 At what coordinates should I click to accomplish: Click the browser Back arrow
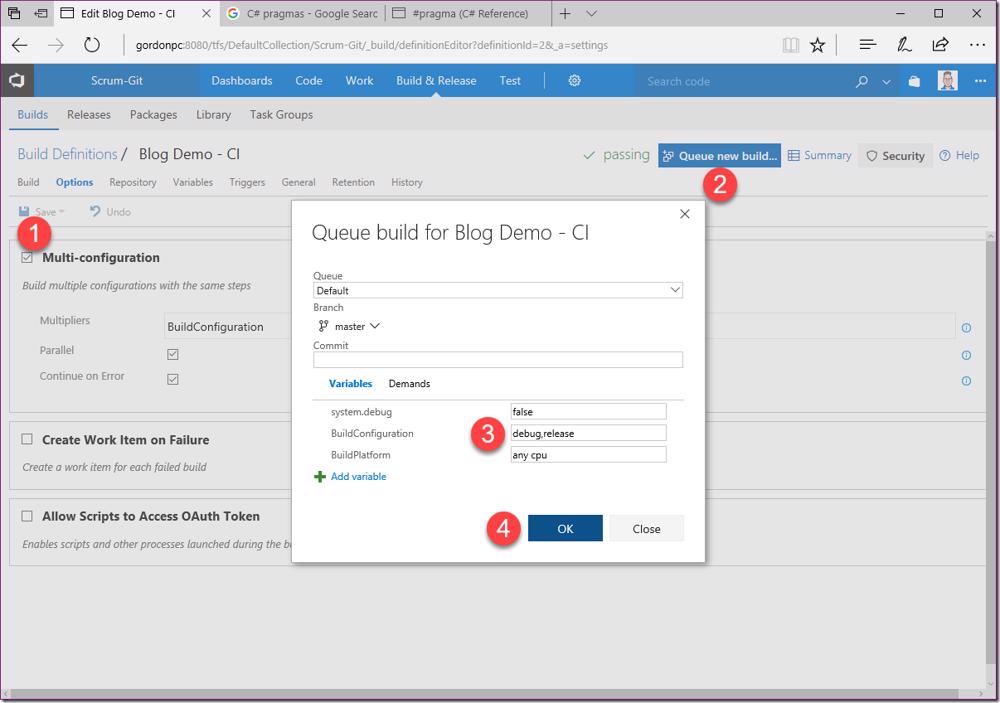pyautogui.click(x=20, y=45)
